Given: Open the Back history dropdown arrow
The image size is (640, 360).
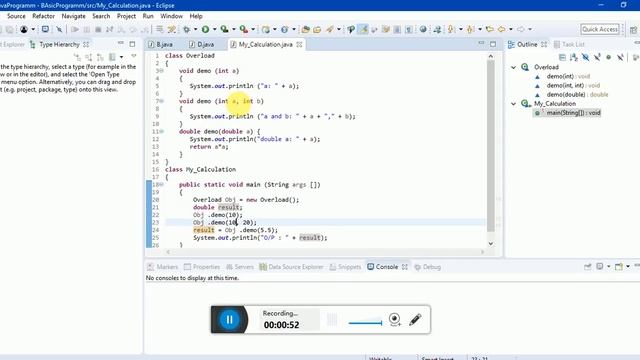Looking at the screenshot, I should click(511, 29).
